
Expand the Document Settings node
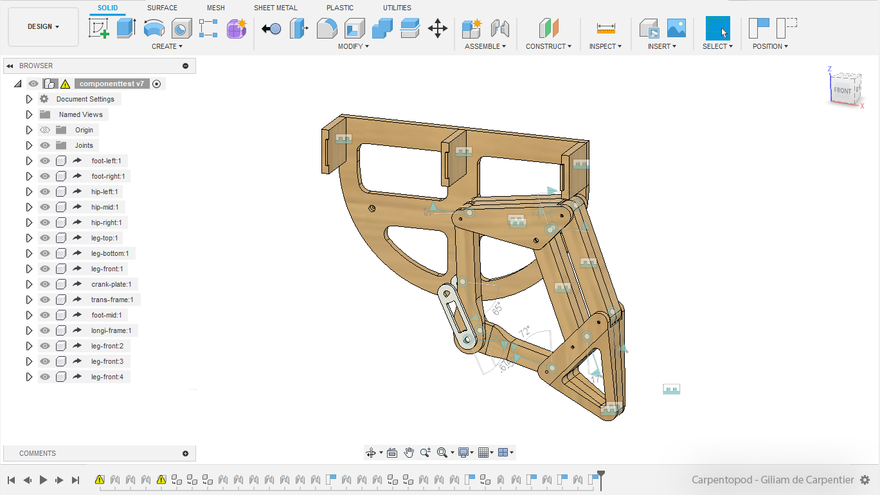(29, 99)
